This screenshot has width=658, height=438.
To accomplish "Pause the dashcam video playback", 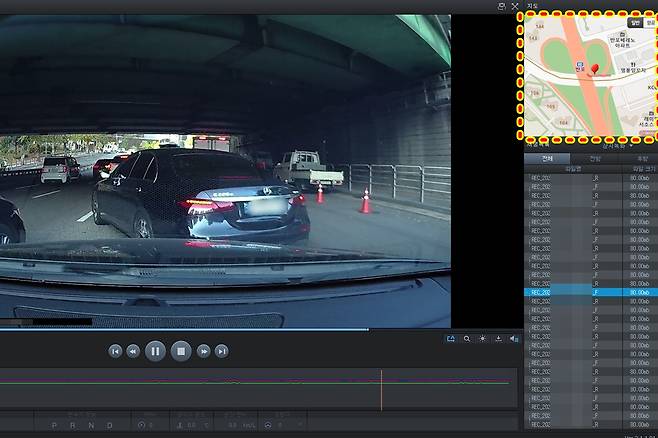I will (155, 350).
